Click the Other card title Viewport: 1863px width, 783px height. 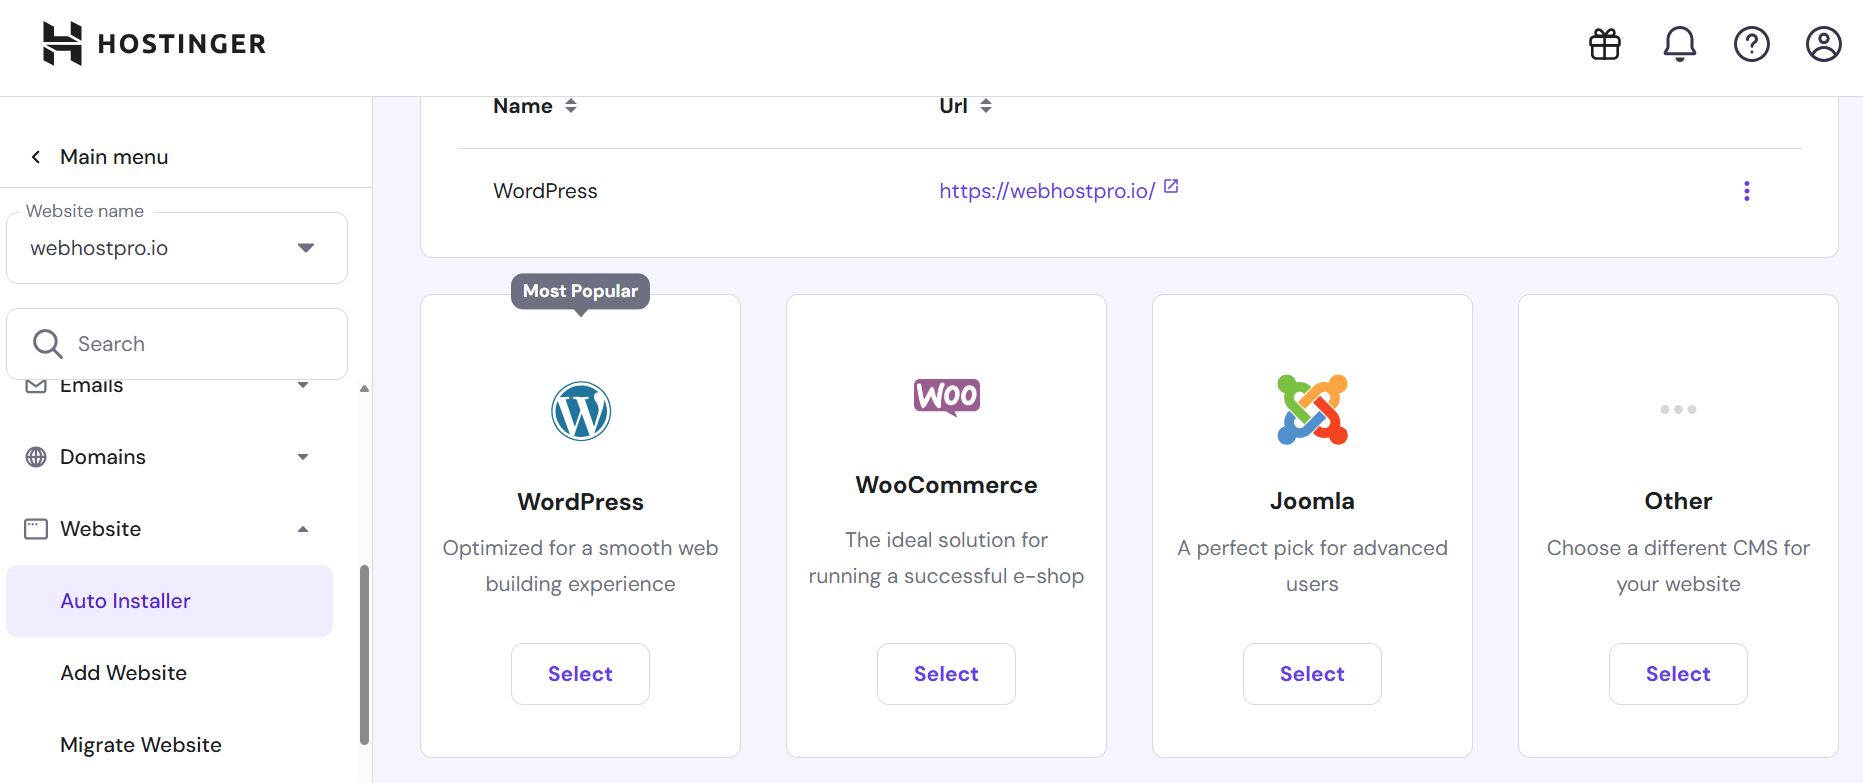click(x=1678, y=501)
